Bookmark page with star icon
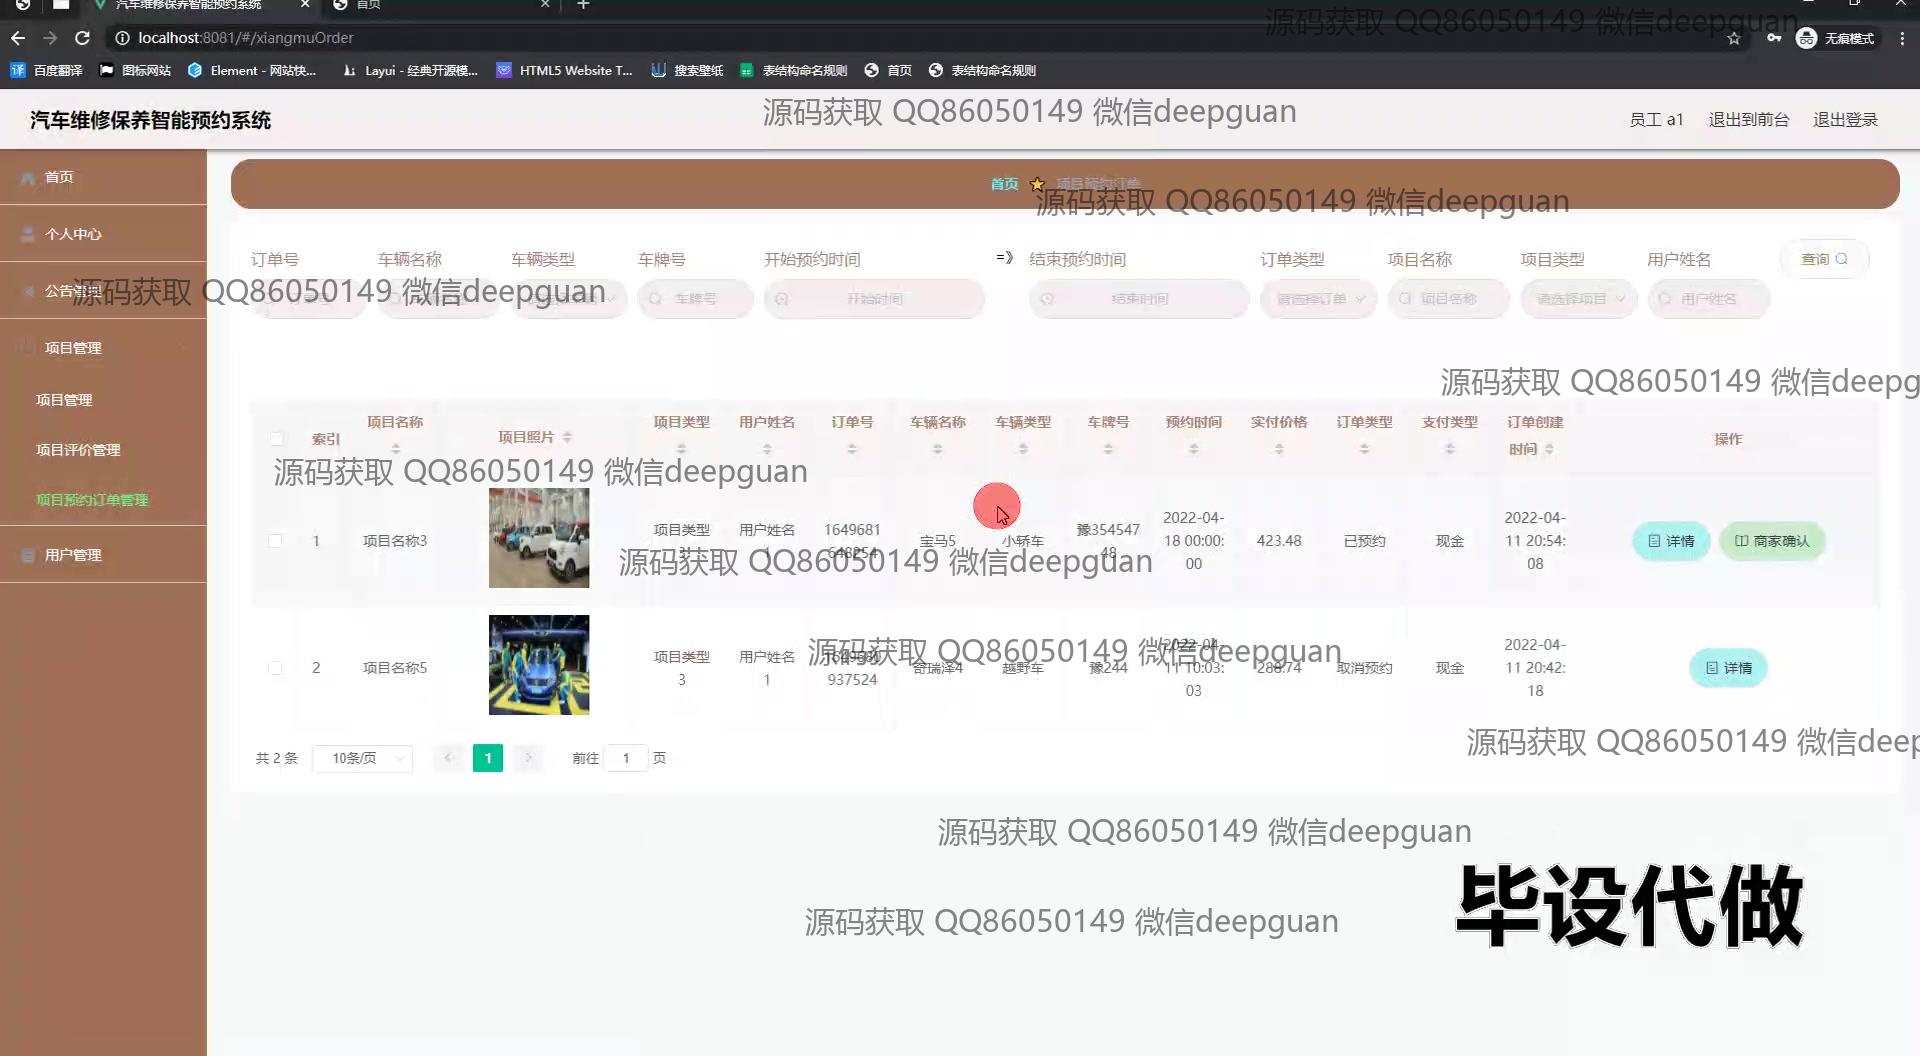The width and height of the screenshot is (1920, 1056). [1733, 38]
